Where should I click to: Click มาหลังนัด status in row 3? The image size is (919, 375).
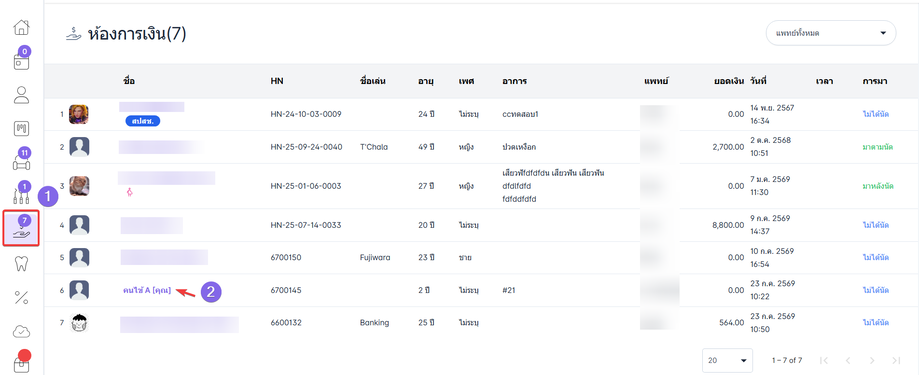point(878,186)
